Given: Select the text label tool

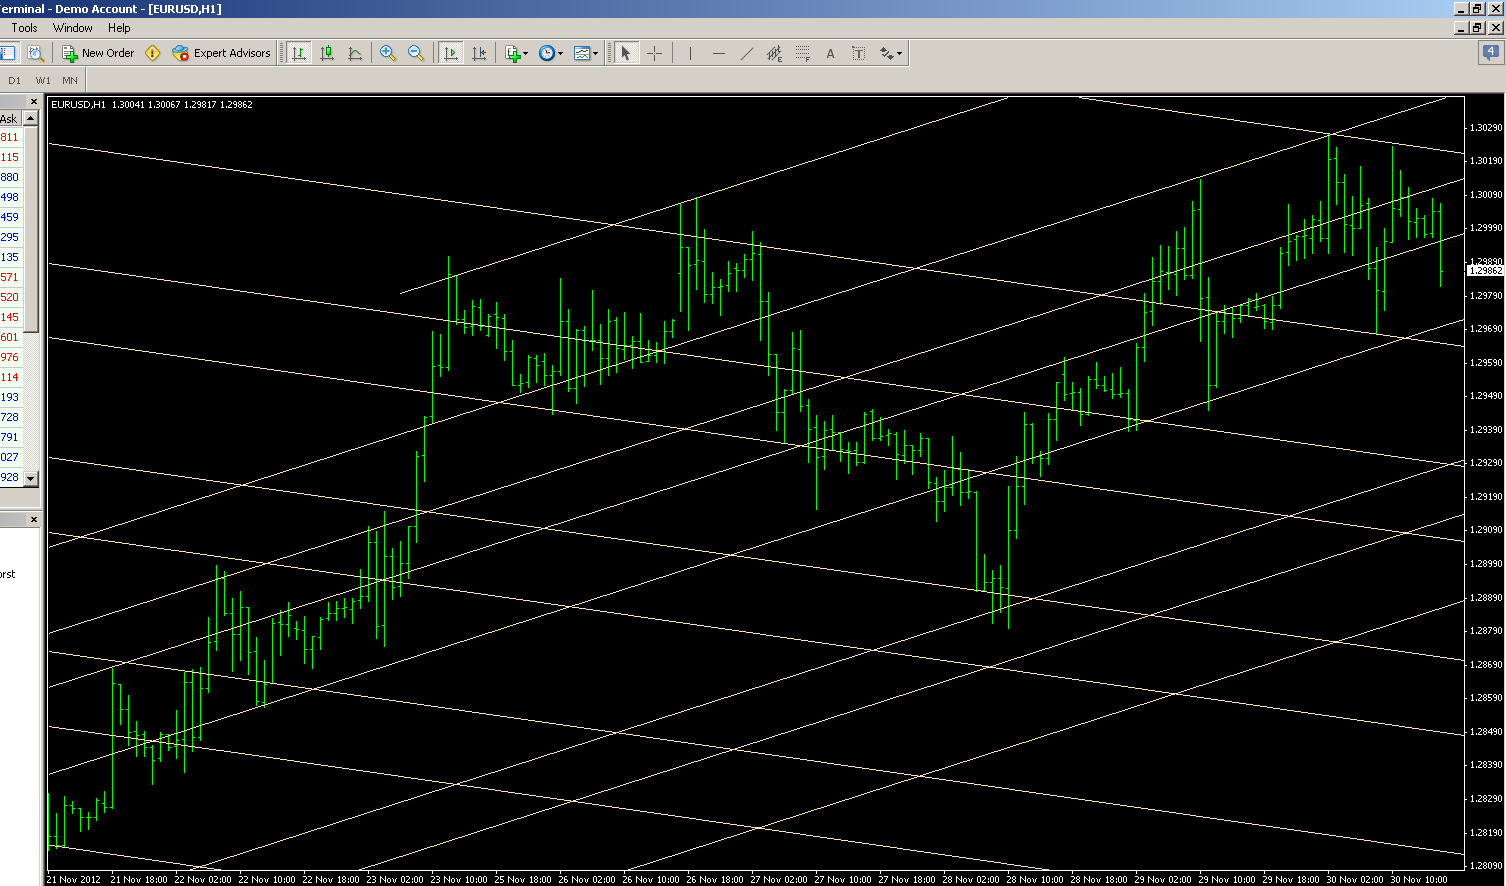Looking at the screenshot, I should pyautogui.click(x=858, y=53).
